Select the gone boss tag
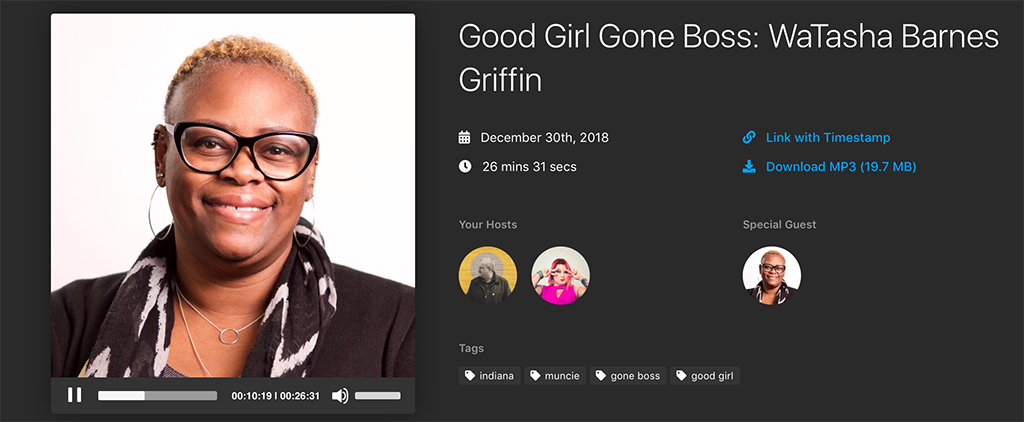This screenshot has height=422, width=1024. (628, 376)
